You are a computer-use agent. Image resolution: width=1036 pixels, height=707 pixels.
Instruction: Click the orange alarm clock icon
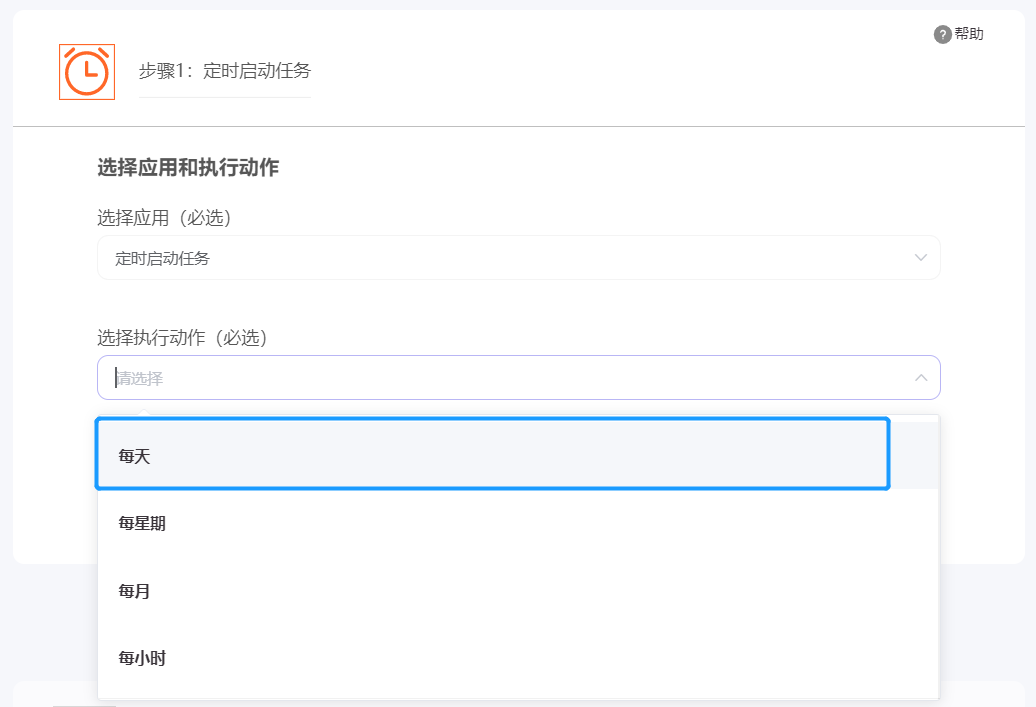click(x=87, y=72)
